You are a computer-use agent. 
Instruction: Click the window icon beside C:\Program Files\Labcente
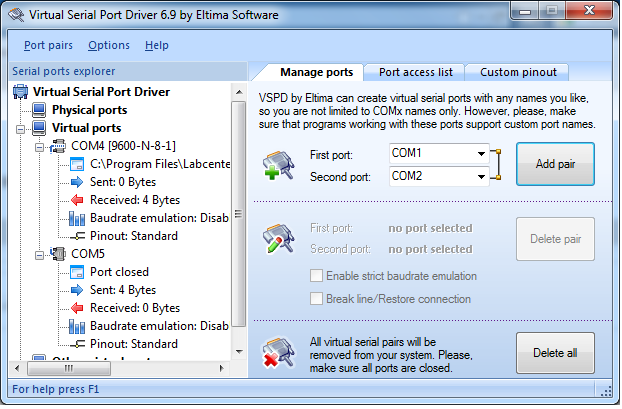click(77, 164)
